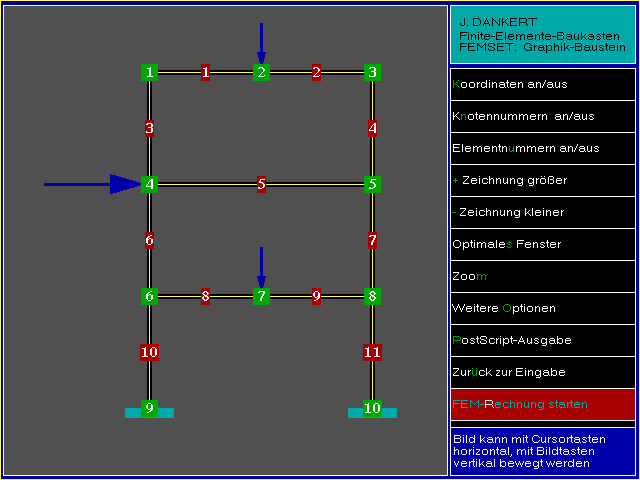Screen dimensions: 640x480
Task: Select green node 5 on frame
Action: 372,184
